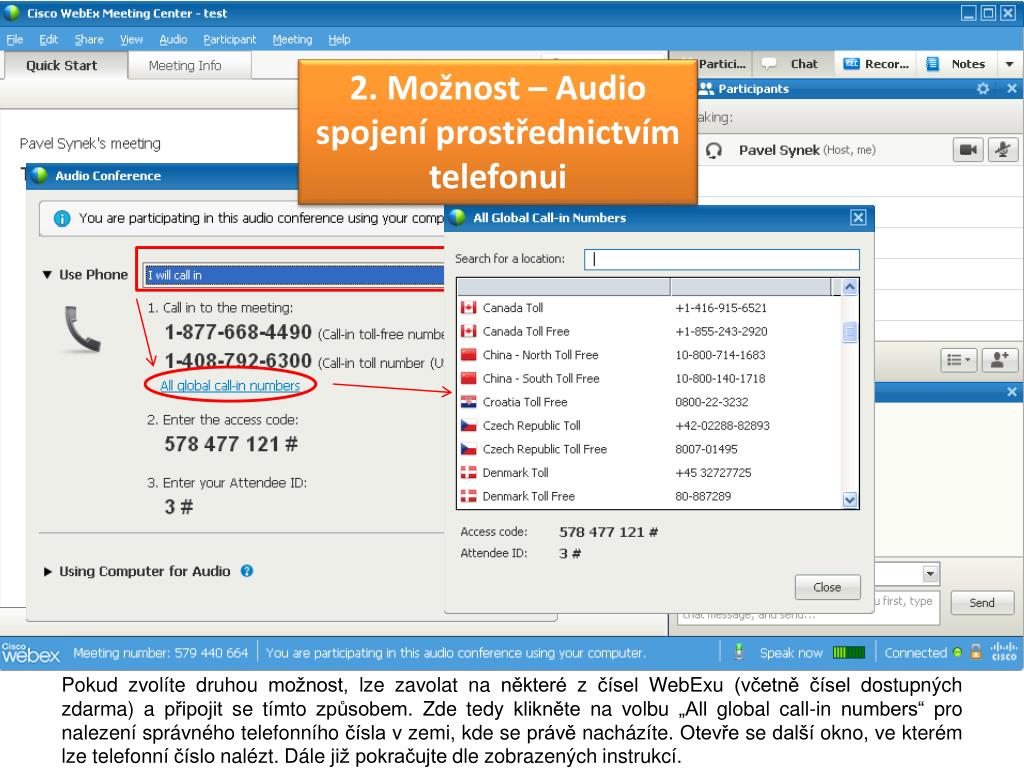Open the File menu

pos(14,39)
